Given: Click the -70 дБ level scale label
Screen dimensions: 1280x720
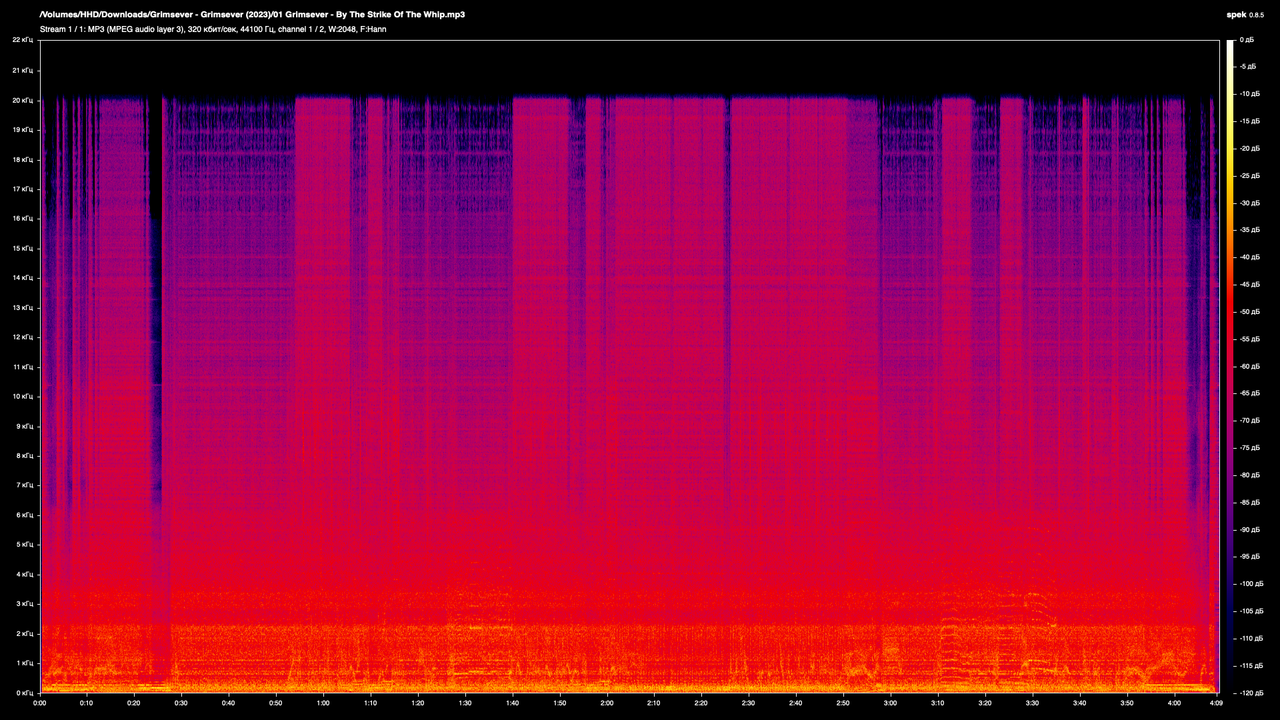Looking at the screenshot, I should click(x=1251, y=420).
